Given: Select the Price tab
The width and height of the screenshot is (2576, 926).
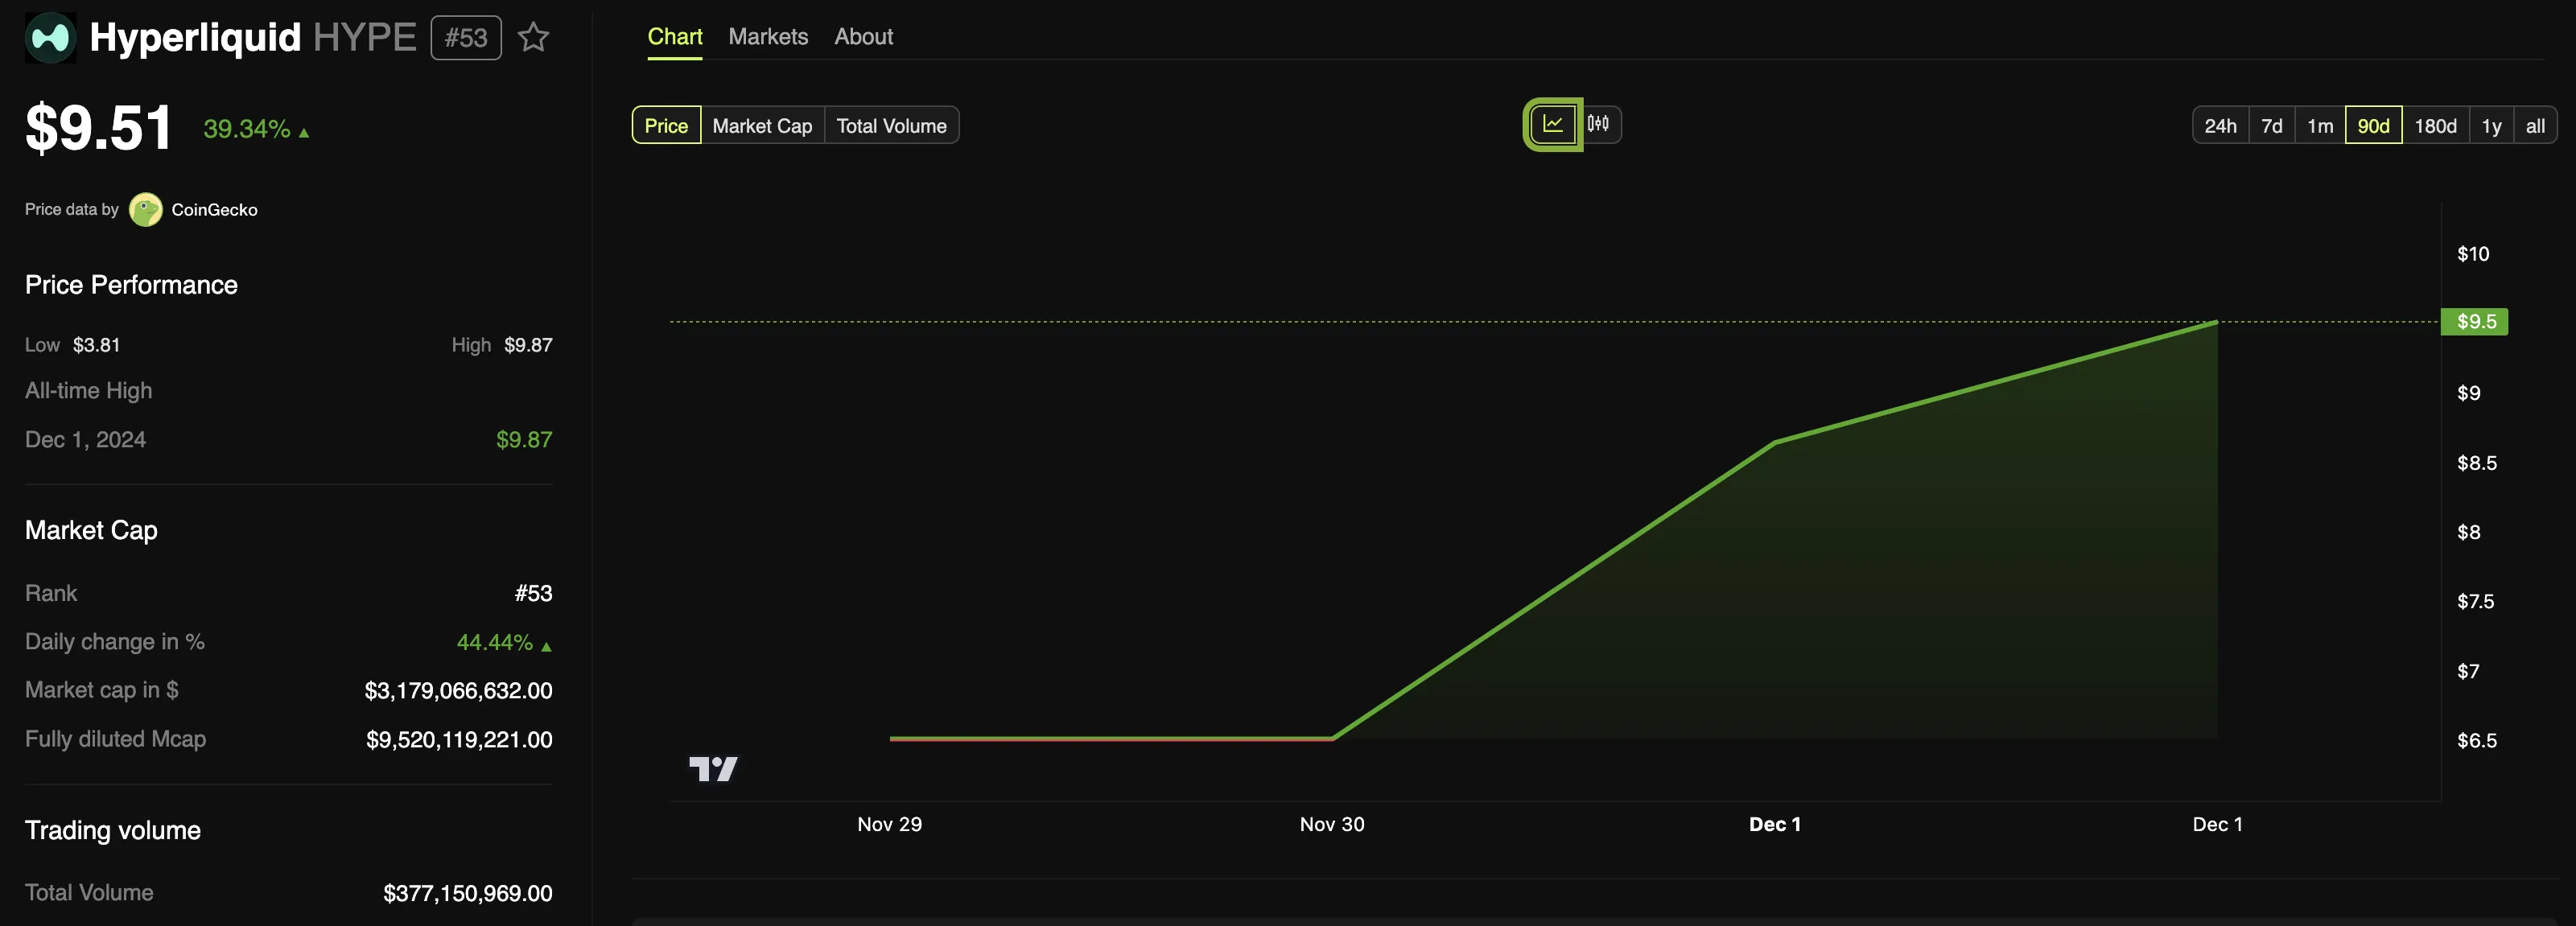Looking at the screenshot, I should click(666, 123).
